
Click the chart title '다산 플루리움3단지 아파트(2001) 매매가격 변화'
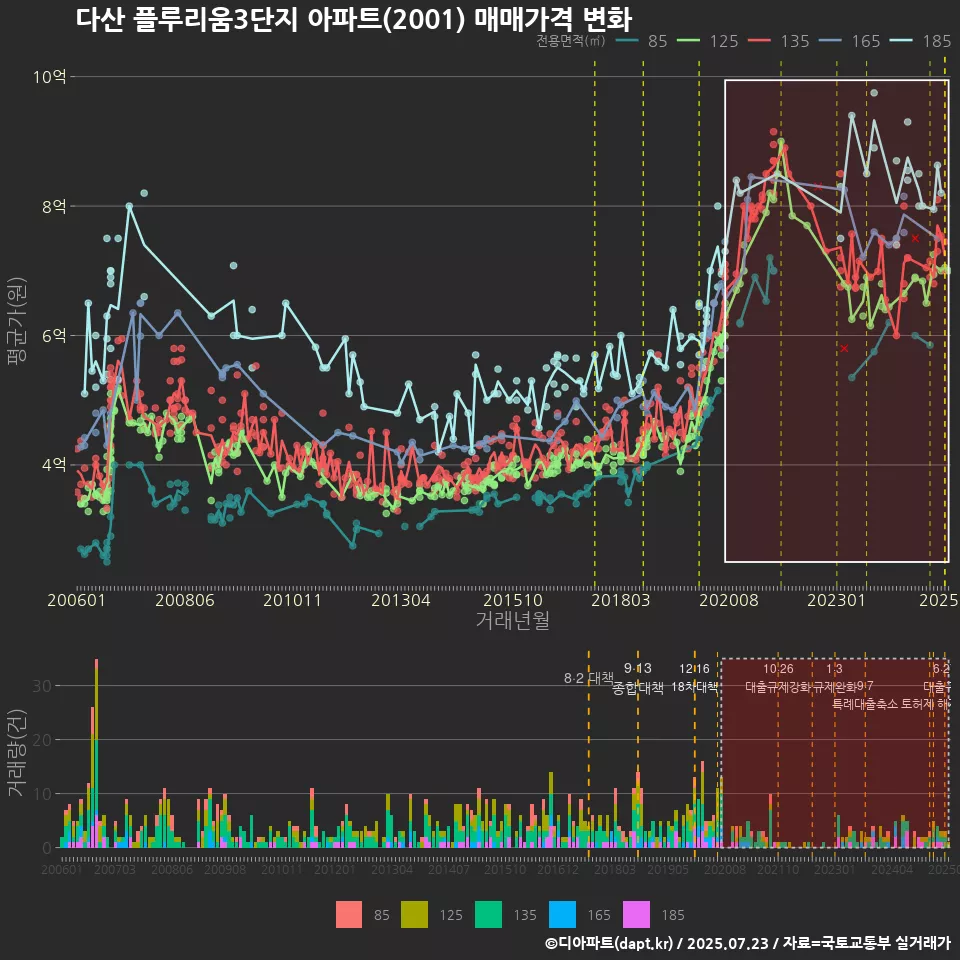point(354,19)
